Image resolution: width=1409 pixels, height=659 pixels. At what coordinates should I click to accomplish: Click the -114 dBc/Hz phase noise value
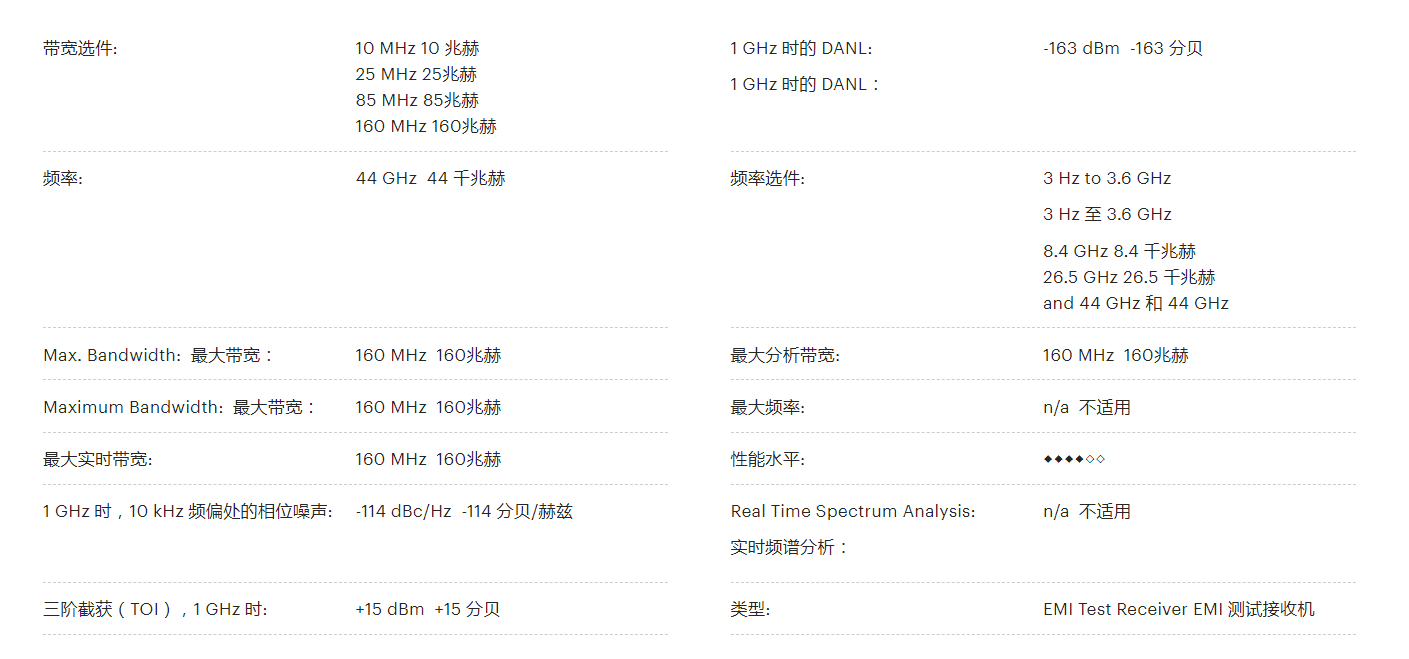pyautogui.click(x=464, y=511)
